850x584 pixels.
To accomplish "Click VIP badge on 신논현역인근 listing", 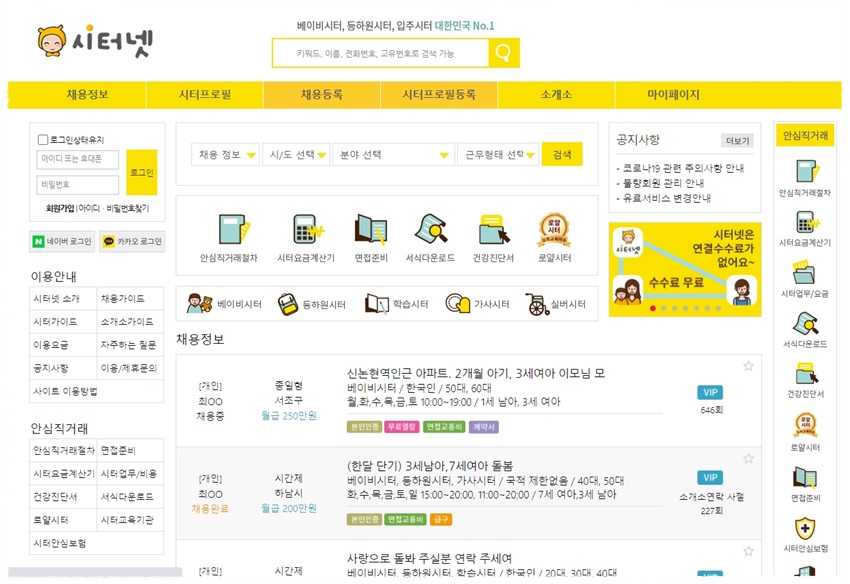I will [x=710, y=393].
